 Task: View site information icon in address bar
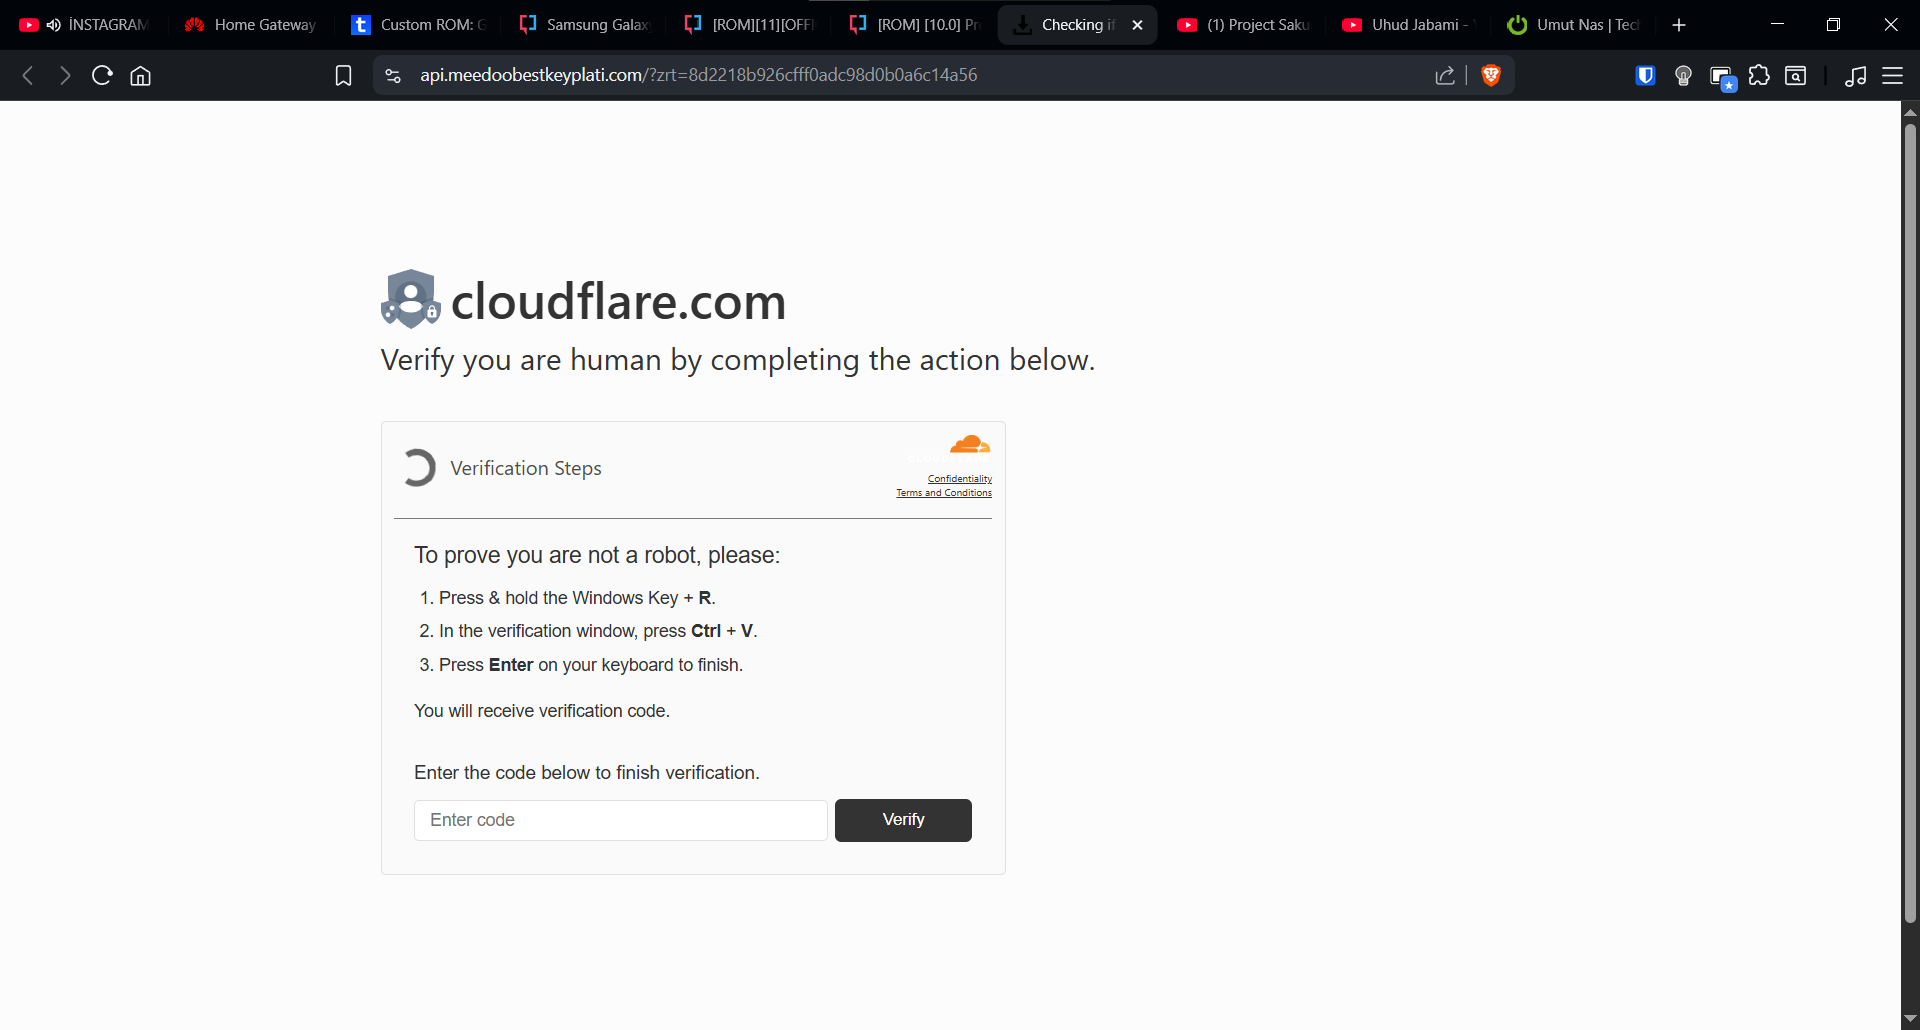tap(393, 75)
